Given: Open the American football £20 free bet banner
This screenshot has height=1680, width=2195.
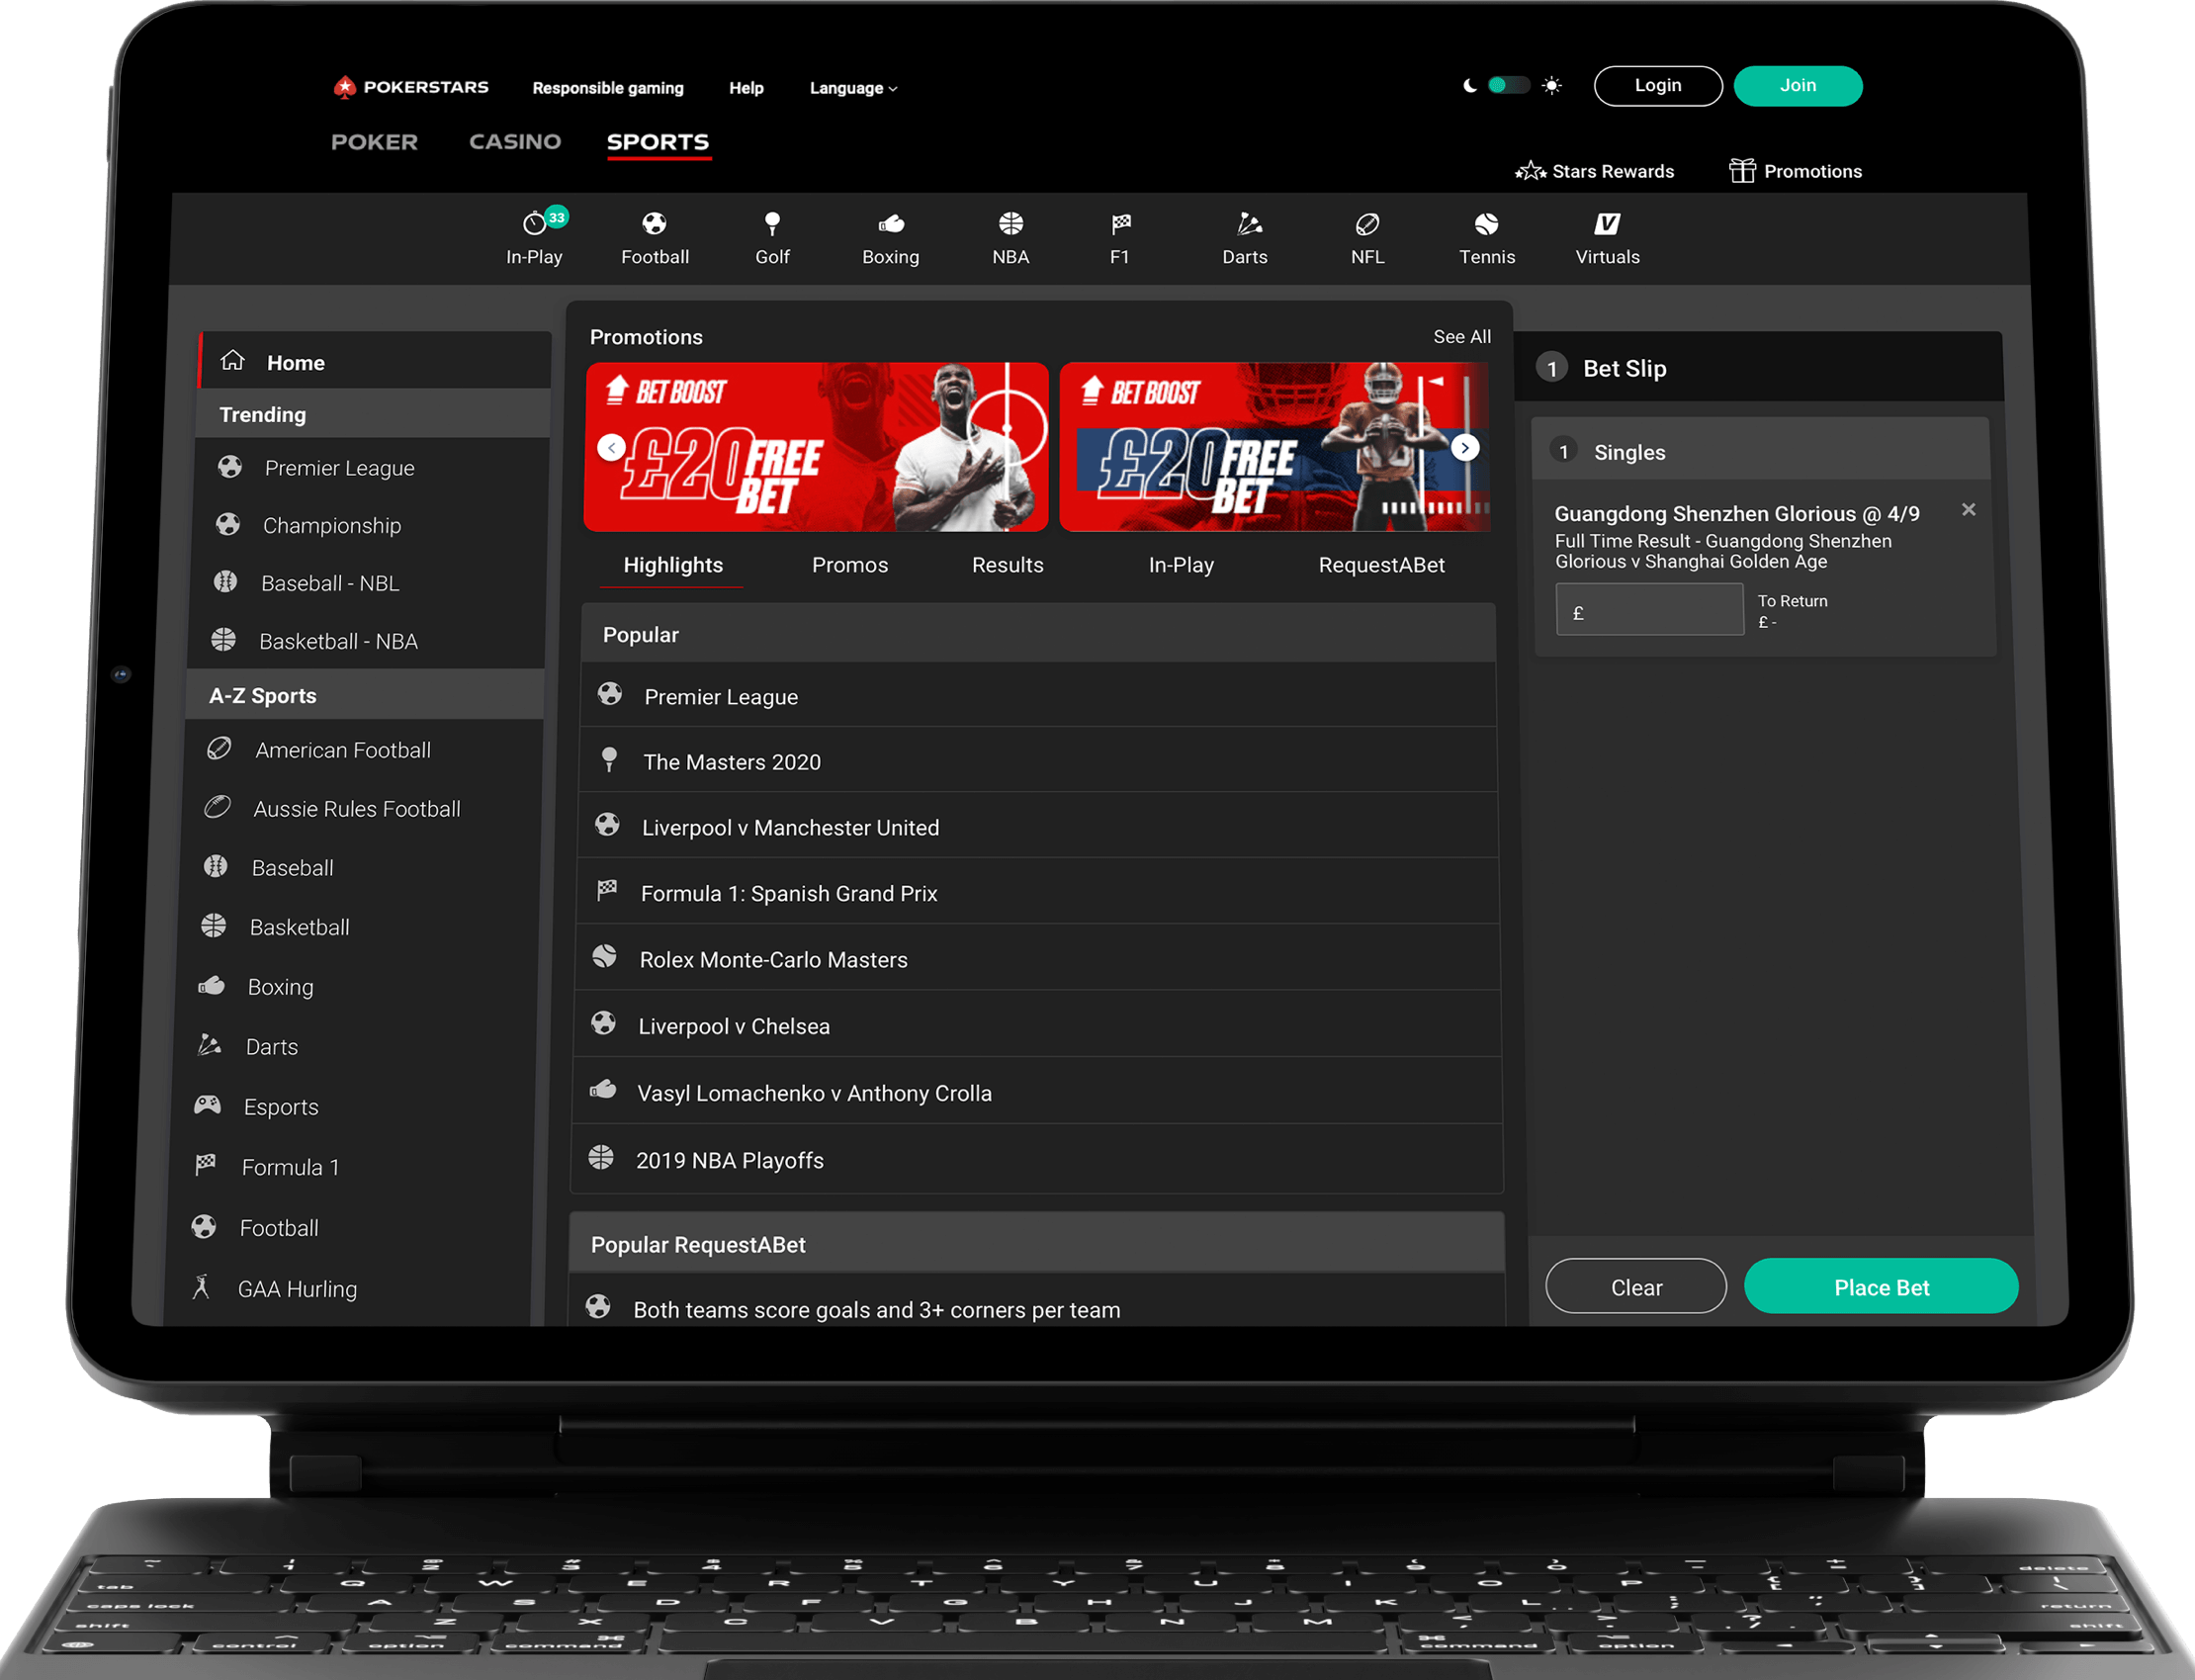Looking at the screenshot, I should pyautogui.click(x=1274, y=447).
